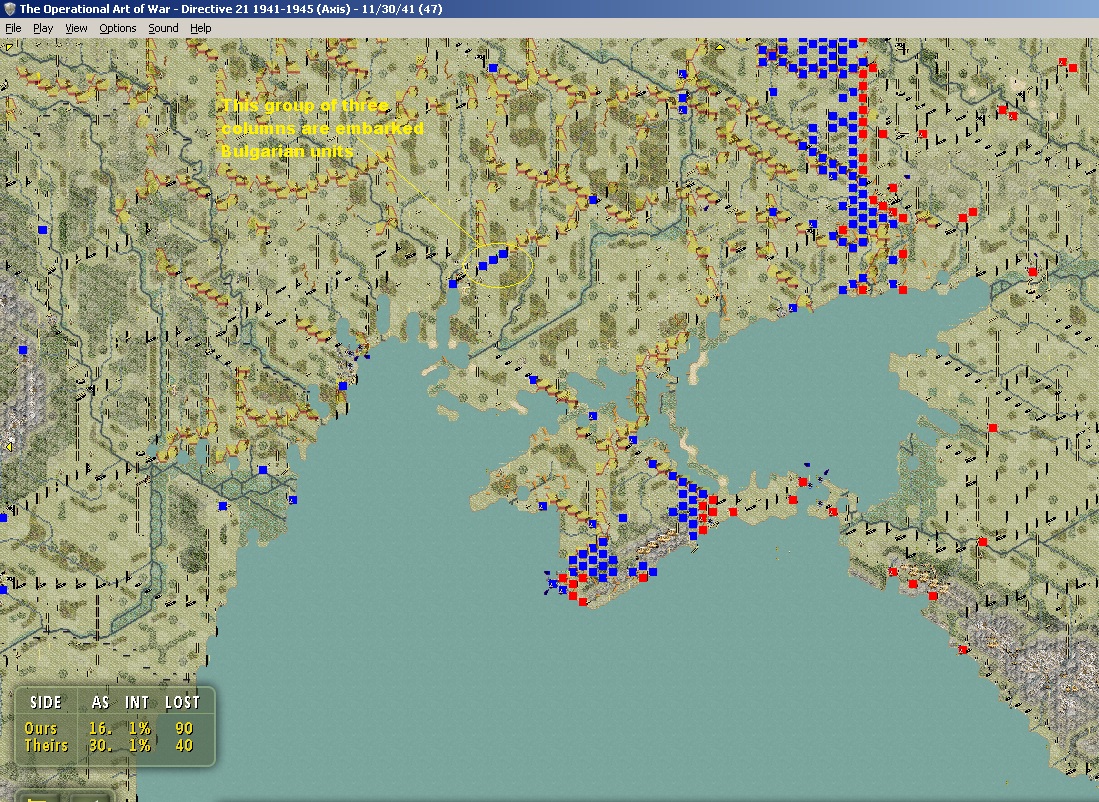Click the yellow left arrow on the map's left edge

(x=8, y=447)
